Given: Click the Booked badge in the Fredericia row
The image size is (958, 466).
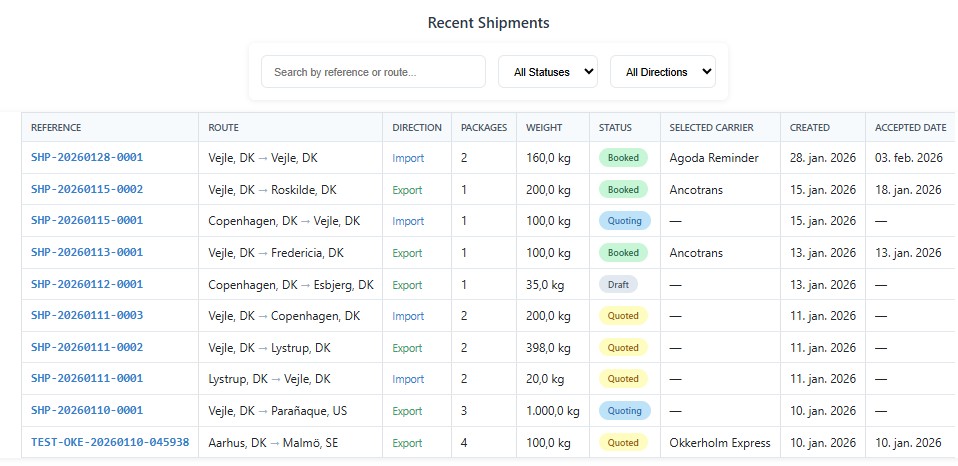Looking at the screenshot, I should [623, 252].
